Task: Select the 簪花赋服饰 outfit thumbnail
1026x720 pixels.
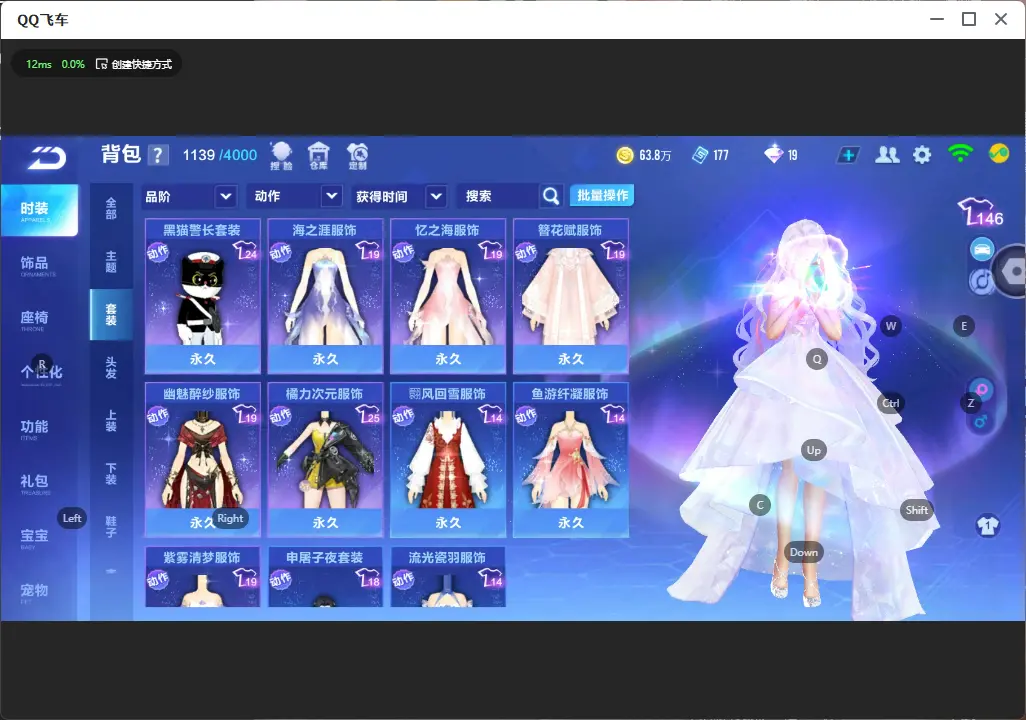Action: click(x=571, y=296)
